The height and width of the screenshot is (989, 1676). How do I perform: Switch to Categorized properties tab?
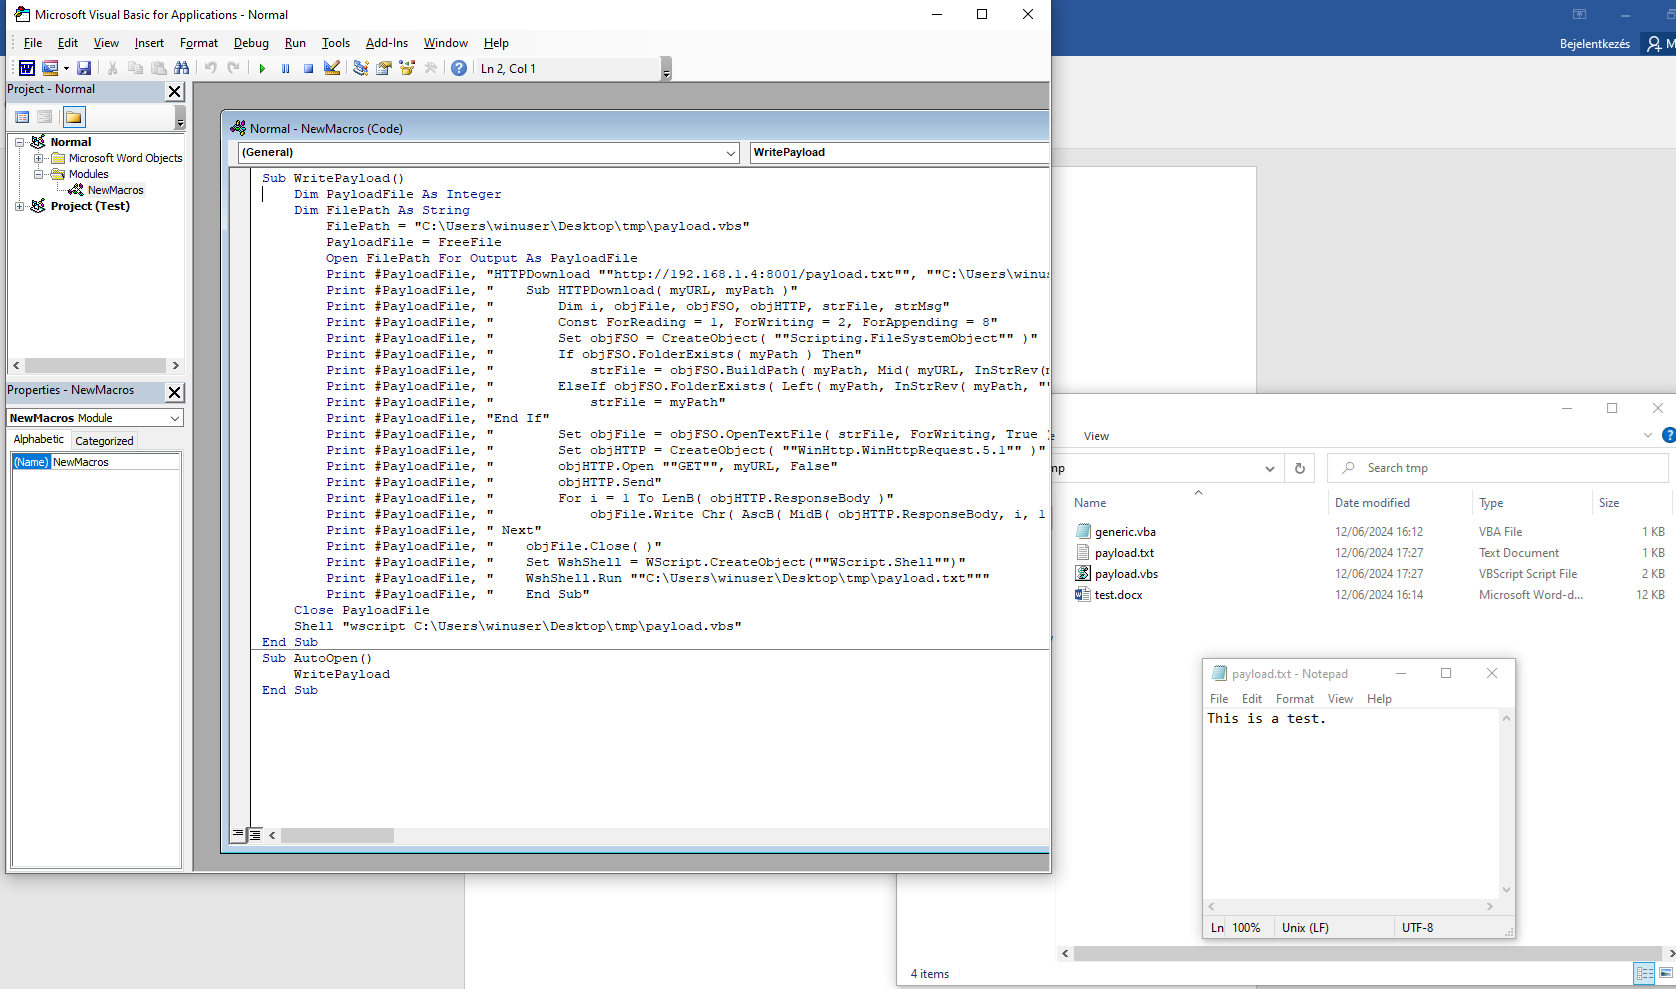point(104,441)
